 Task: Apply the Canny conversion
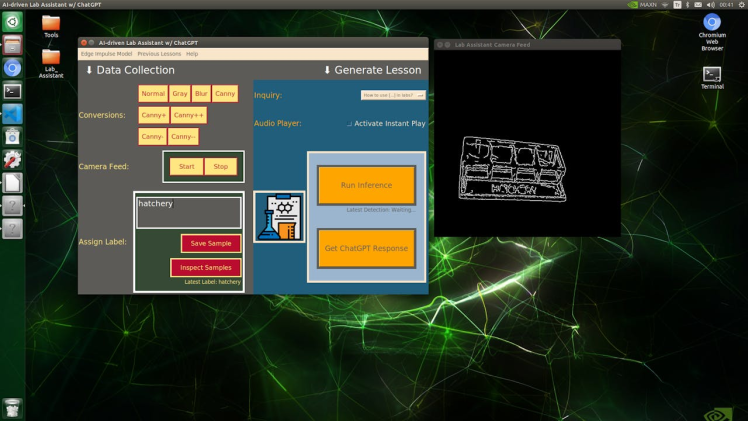coord(225,93)
